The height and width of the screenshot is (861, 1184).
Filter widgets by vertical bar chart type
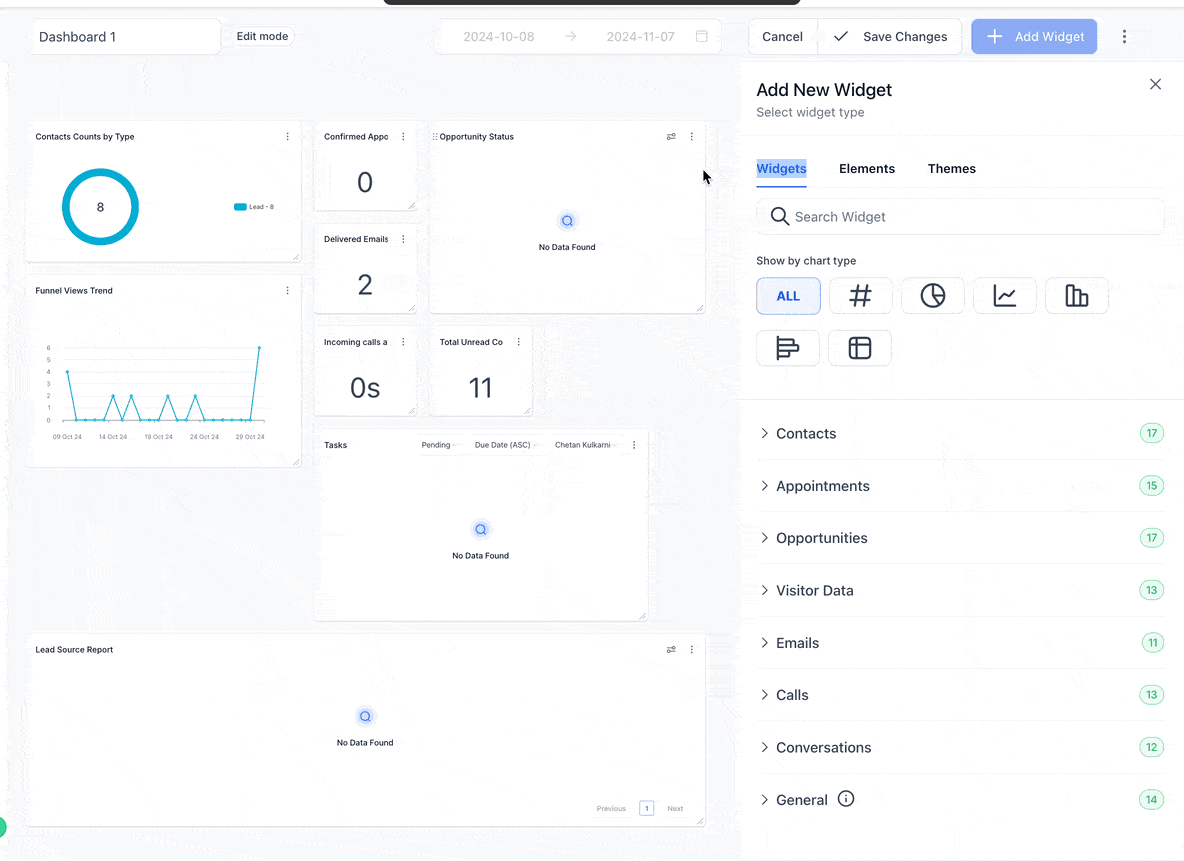point(1077,296)
